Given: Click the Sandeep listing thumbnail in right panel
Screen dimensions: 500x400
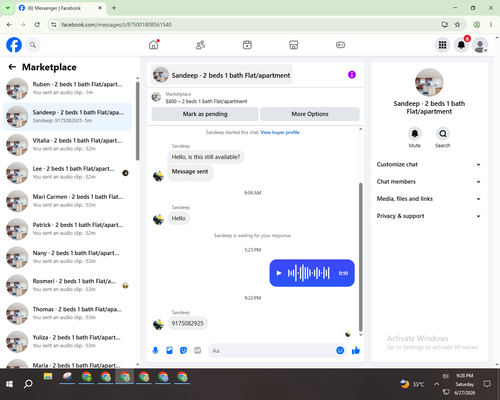Looking at the screenshot, I should tap(429, 82).
